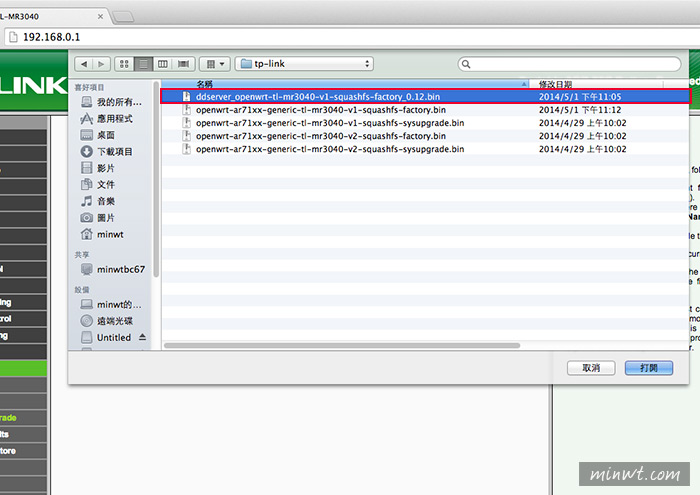
Task: Go forward in the file dialog
Action: (101, 64)
